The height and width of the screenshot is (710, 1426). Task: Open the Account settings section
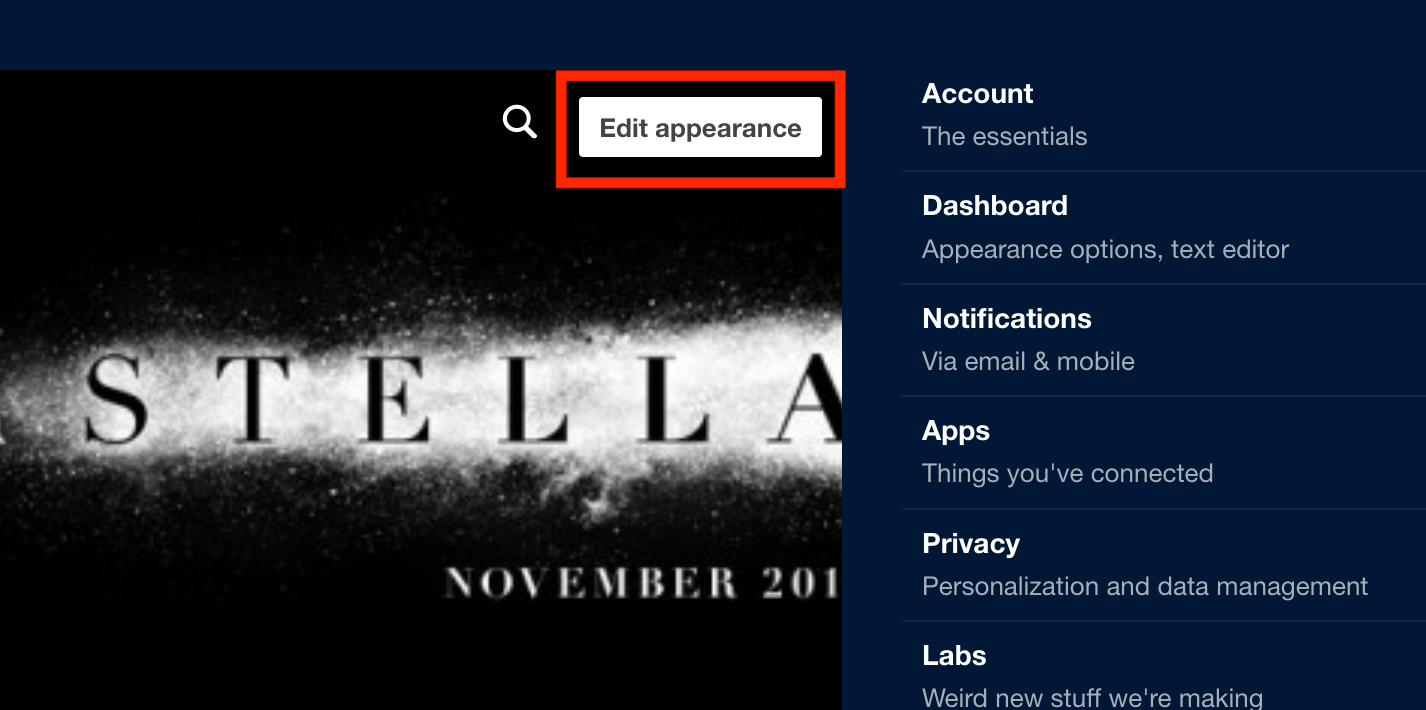tap(977, 94)
